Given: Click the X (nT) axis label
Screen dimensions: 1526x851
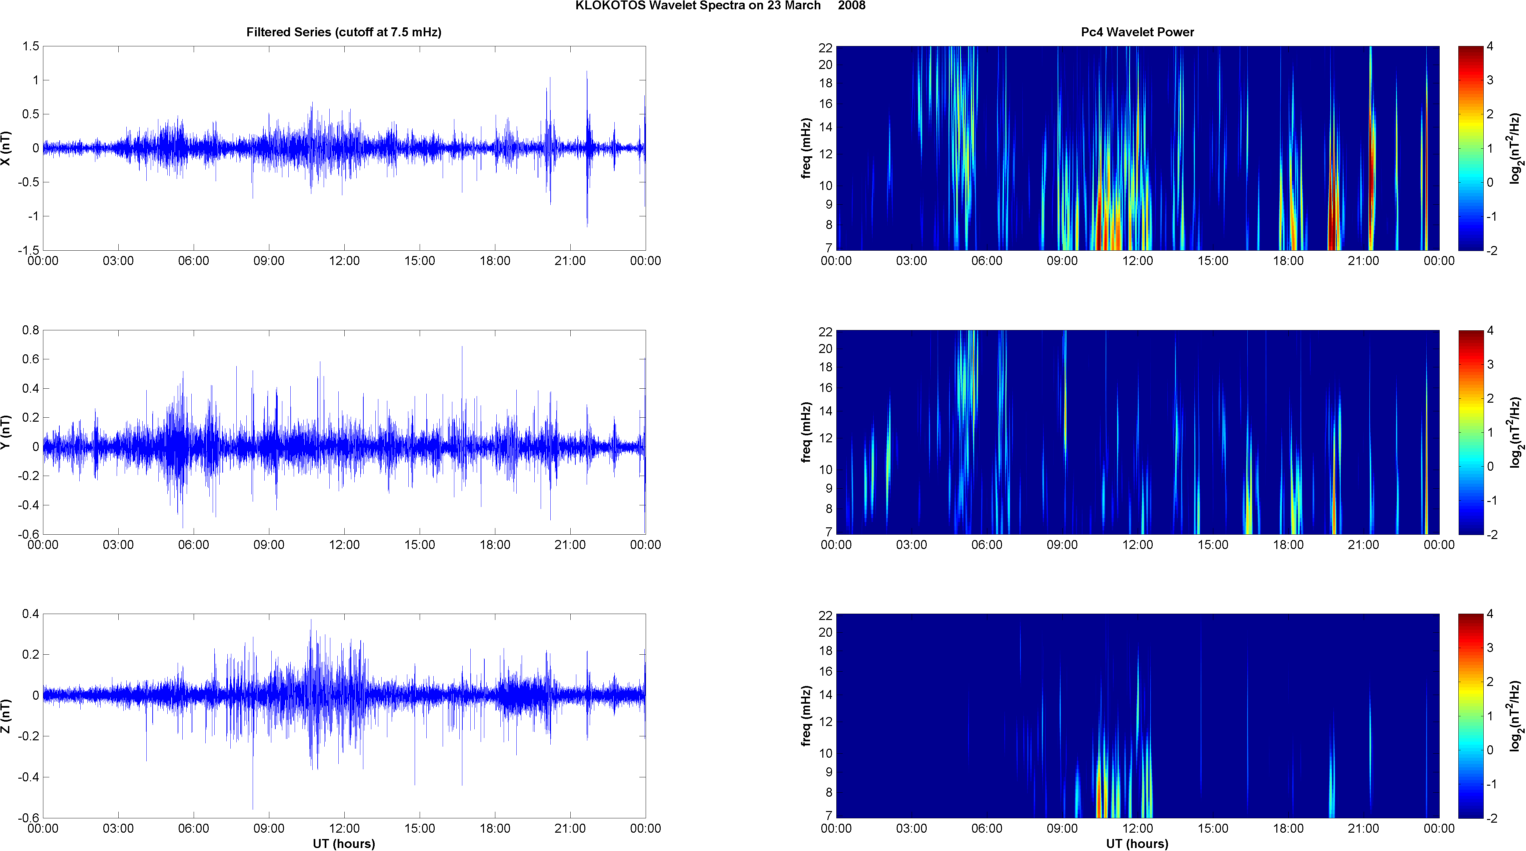Looking at the screenshot, I should tap(6, 148).
